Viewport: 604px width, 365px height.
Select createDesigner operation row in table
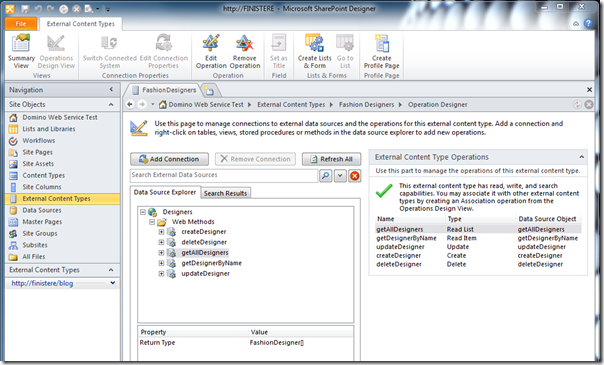tap(478, 256)
